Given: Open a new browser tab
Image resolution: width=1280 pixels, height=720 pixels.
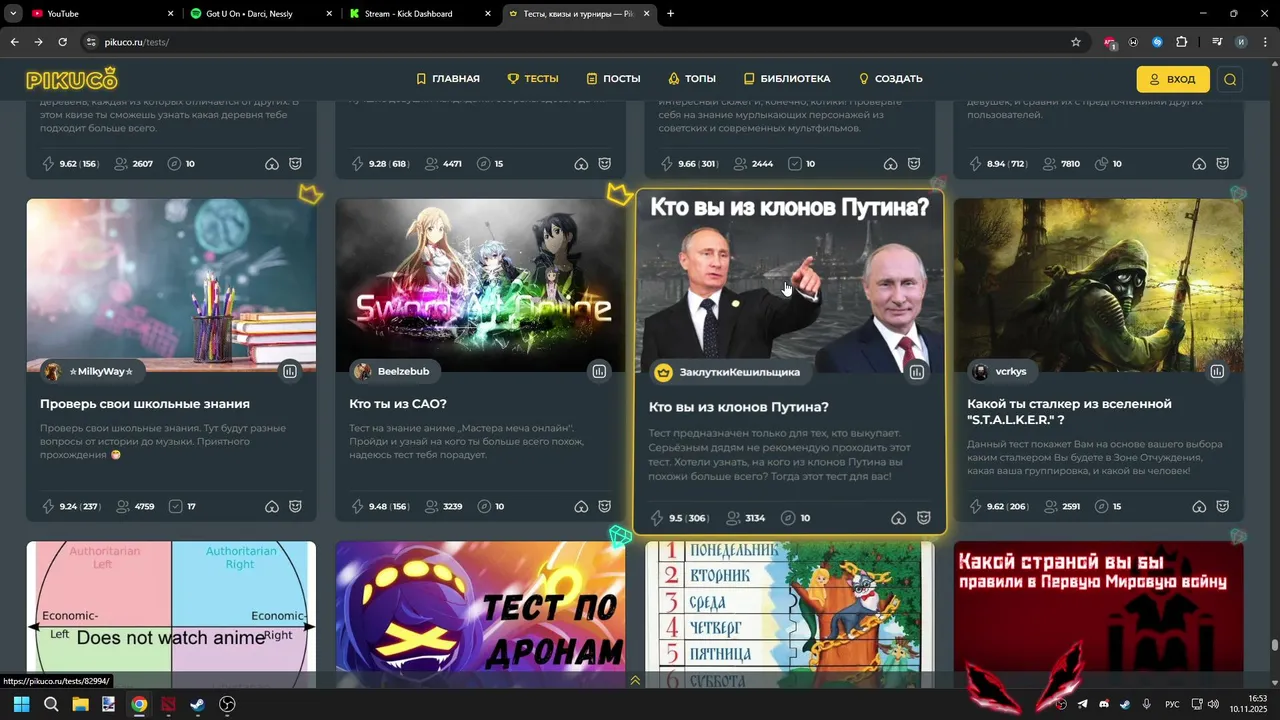Looking at the screenshot, I should [x=670, y=14].
